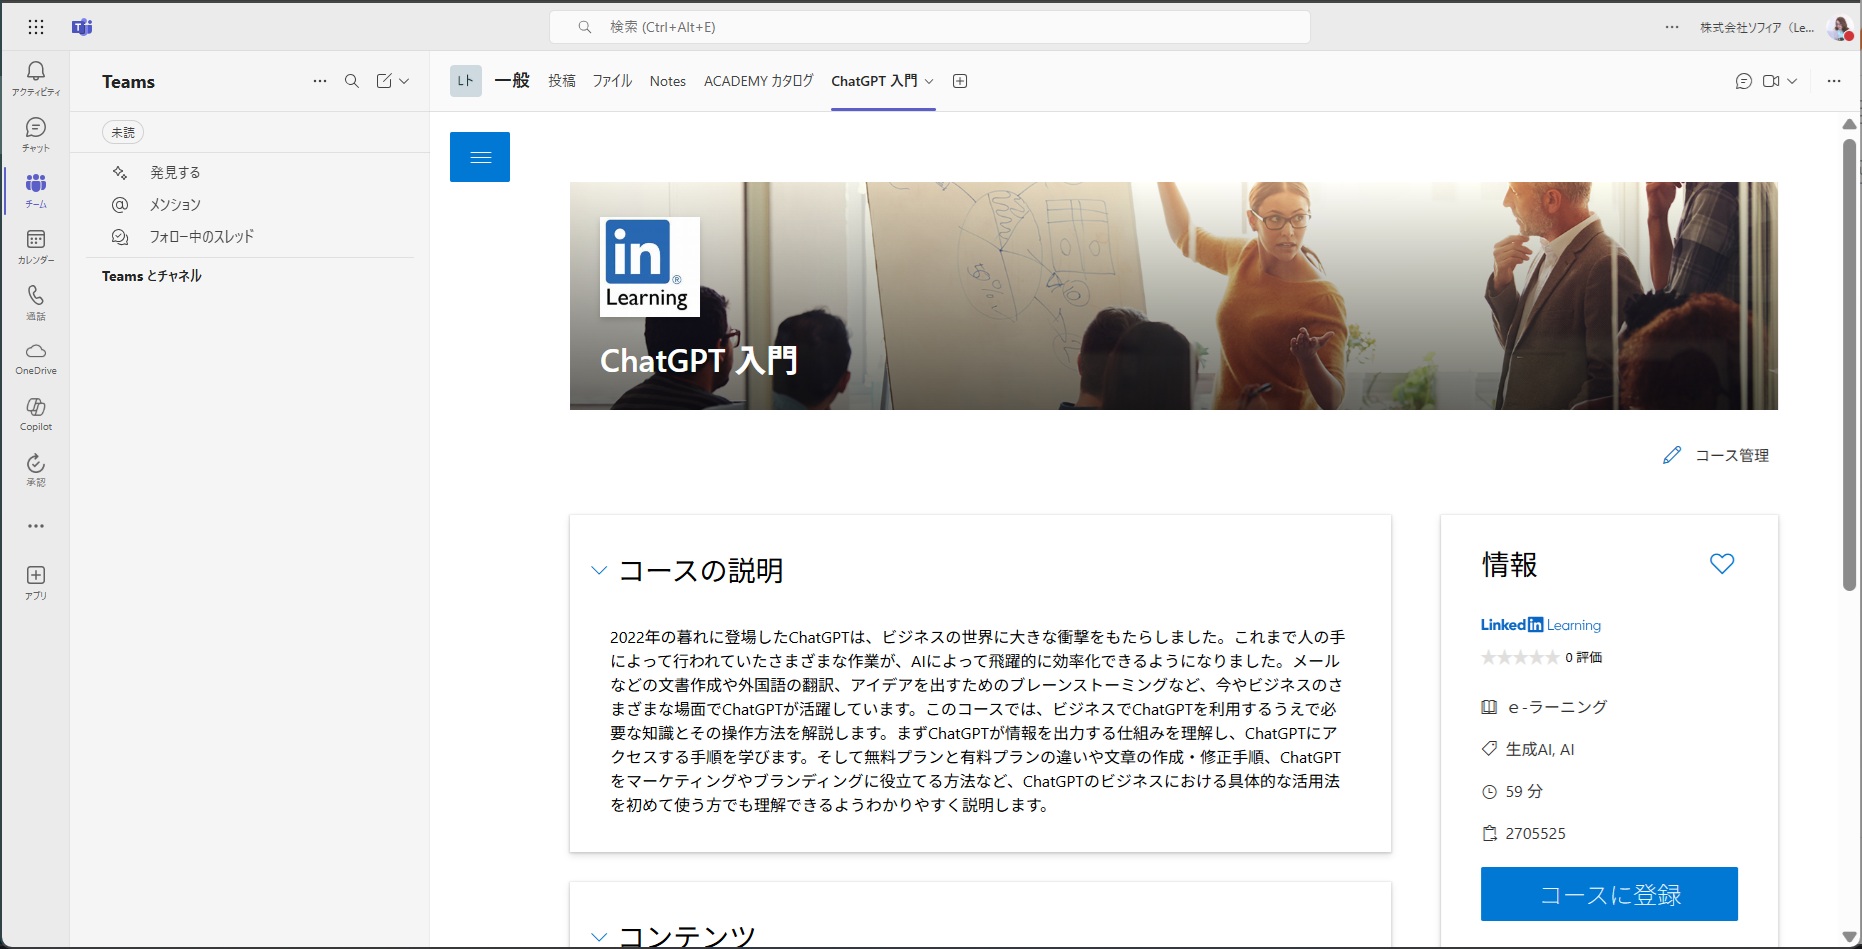1862x949 pixels.
Task: Click search icon in Teams panel
Action: coord(352,81)
